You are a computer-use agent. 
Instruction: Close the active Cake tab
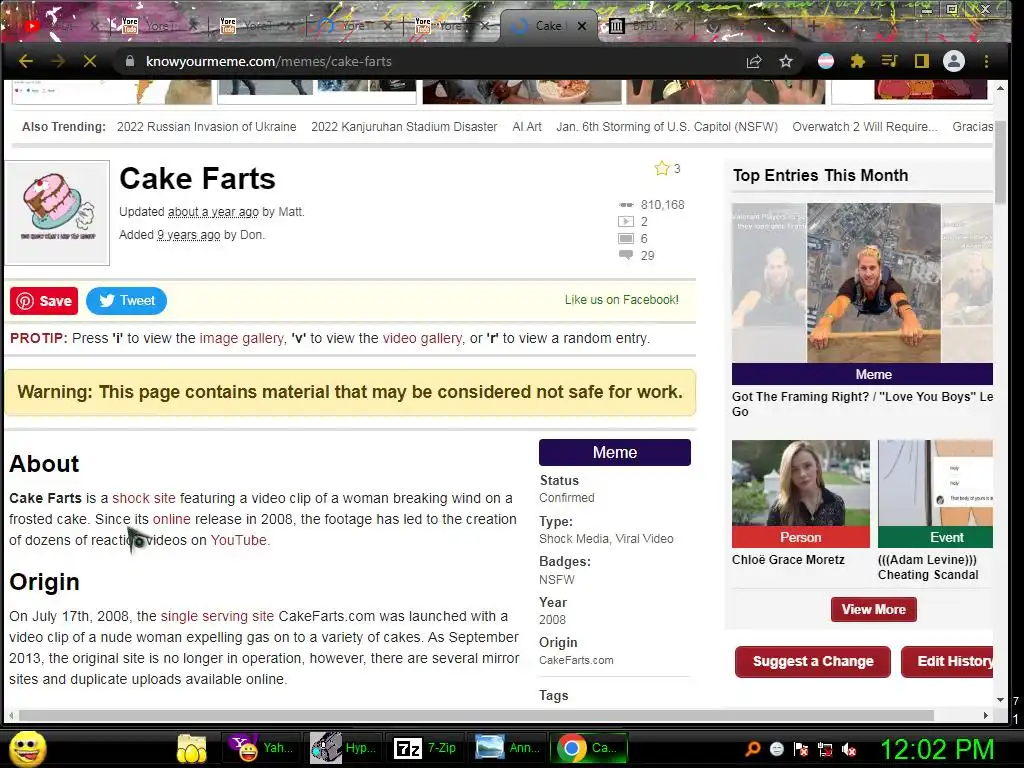pyautogui.click(x=581, y=26)
